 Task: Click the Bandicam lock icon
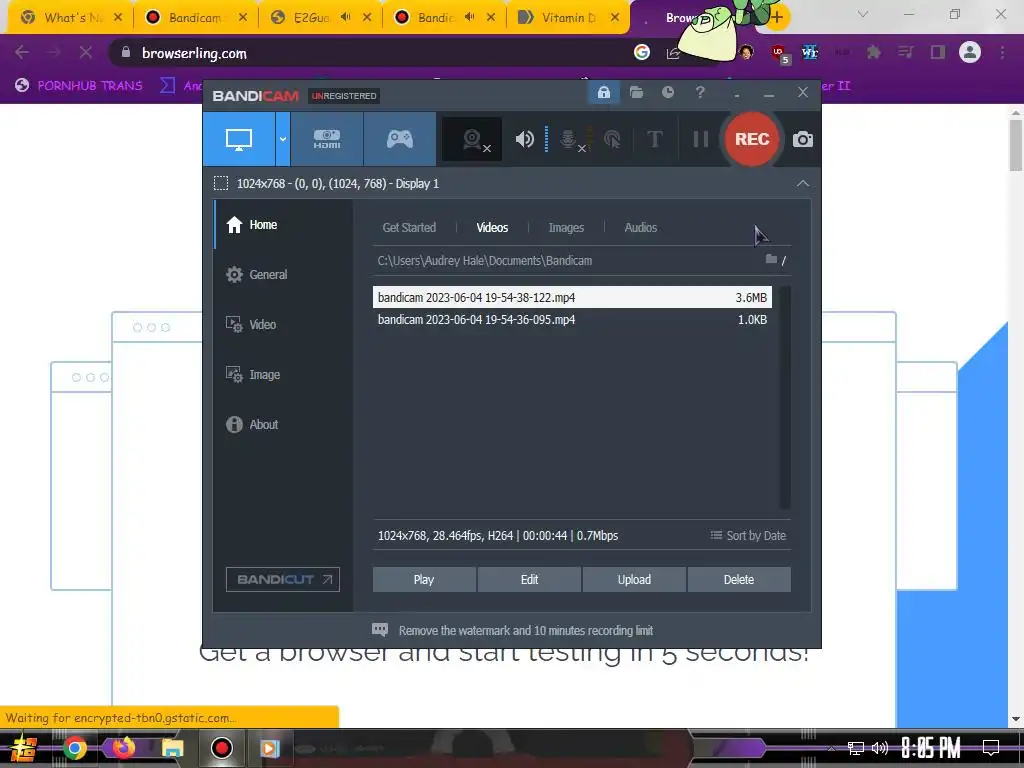point(603,93)
